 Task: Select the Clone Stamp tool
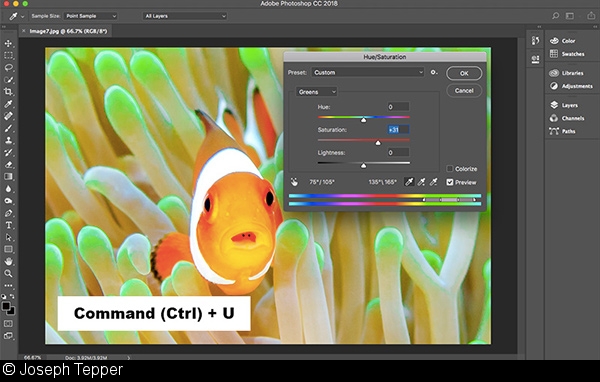8,140
